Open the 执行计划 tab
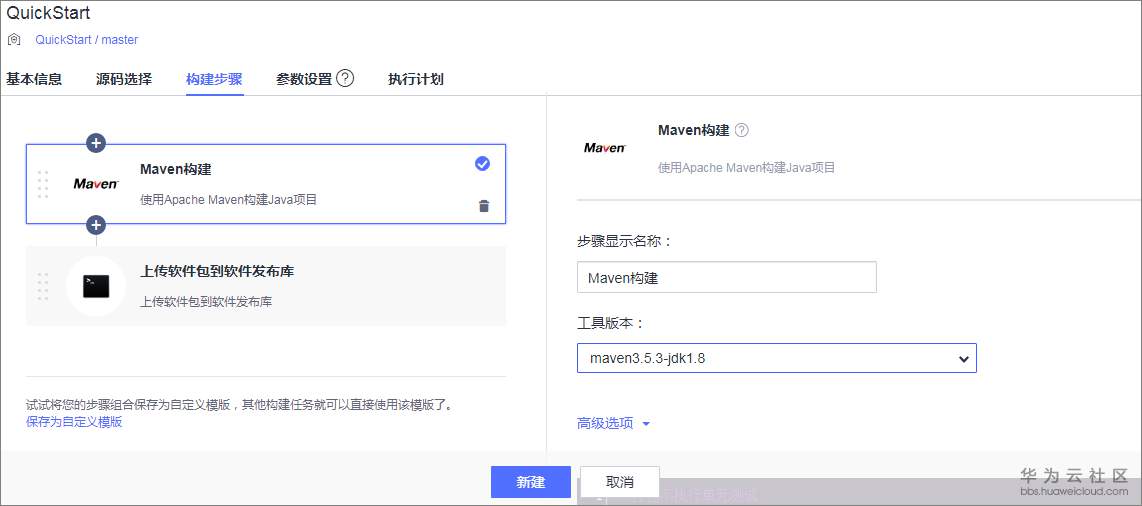 point(416,79)
